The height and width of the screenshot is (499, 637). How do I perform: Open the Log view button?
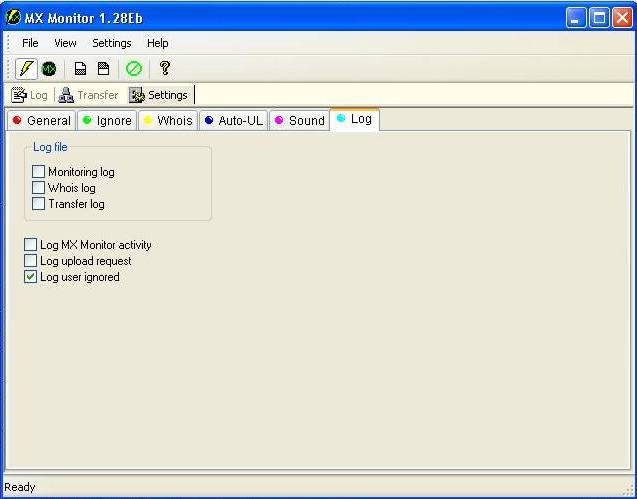pos(29,95)
